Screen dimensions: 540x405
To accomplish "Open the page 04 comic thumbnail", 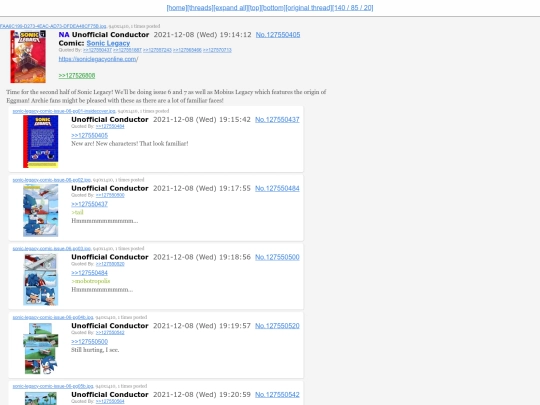I will point(41,348).
